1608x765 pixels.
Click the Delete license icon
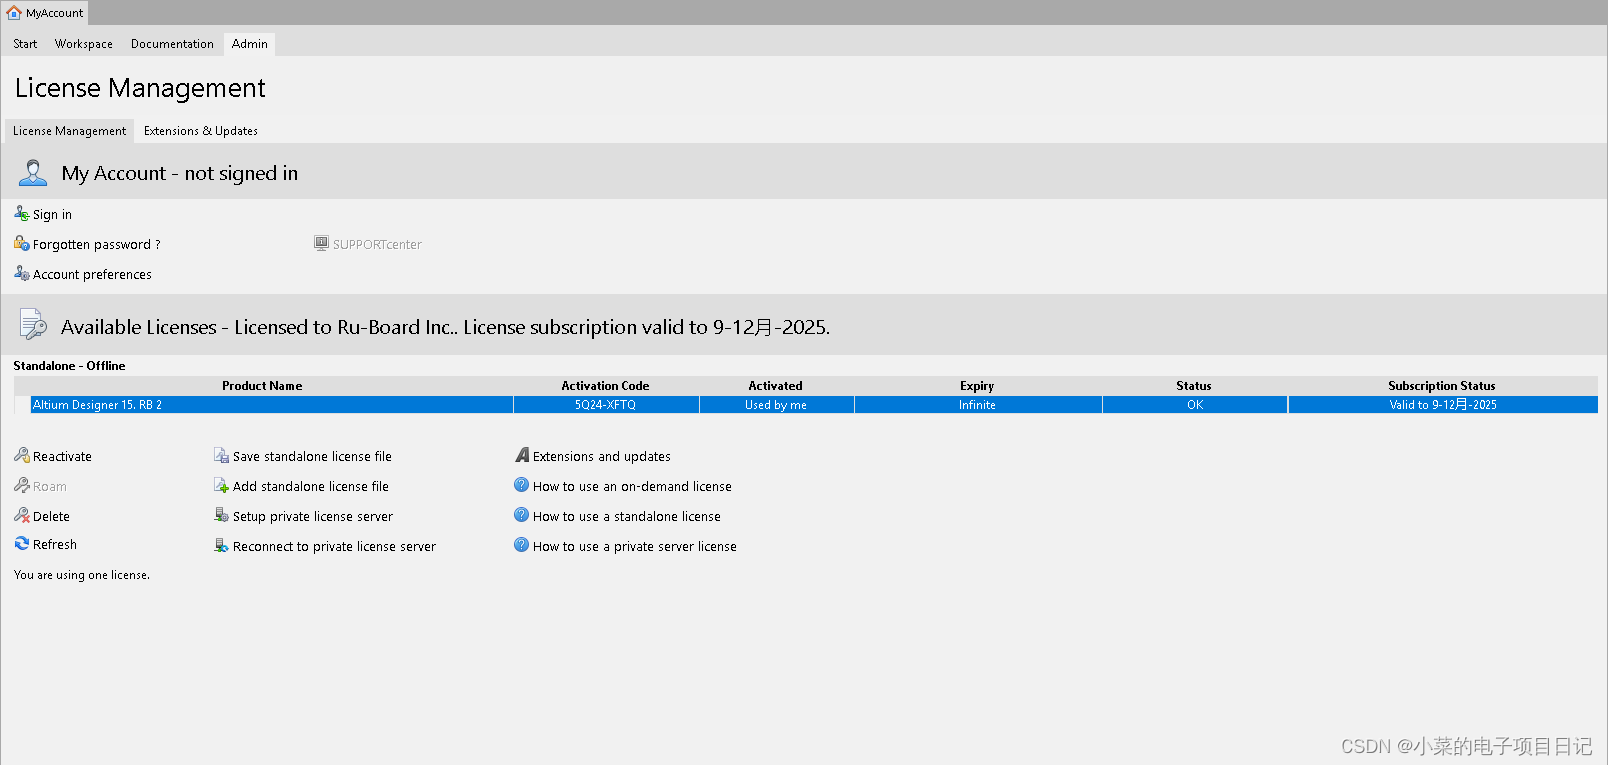[x=21, y=516]
